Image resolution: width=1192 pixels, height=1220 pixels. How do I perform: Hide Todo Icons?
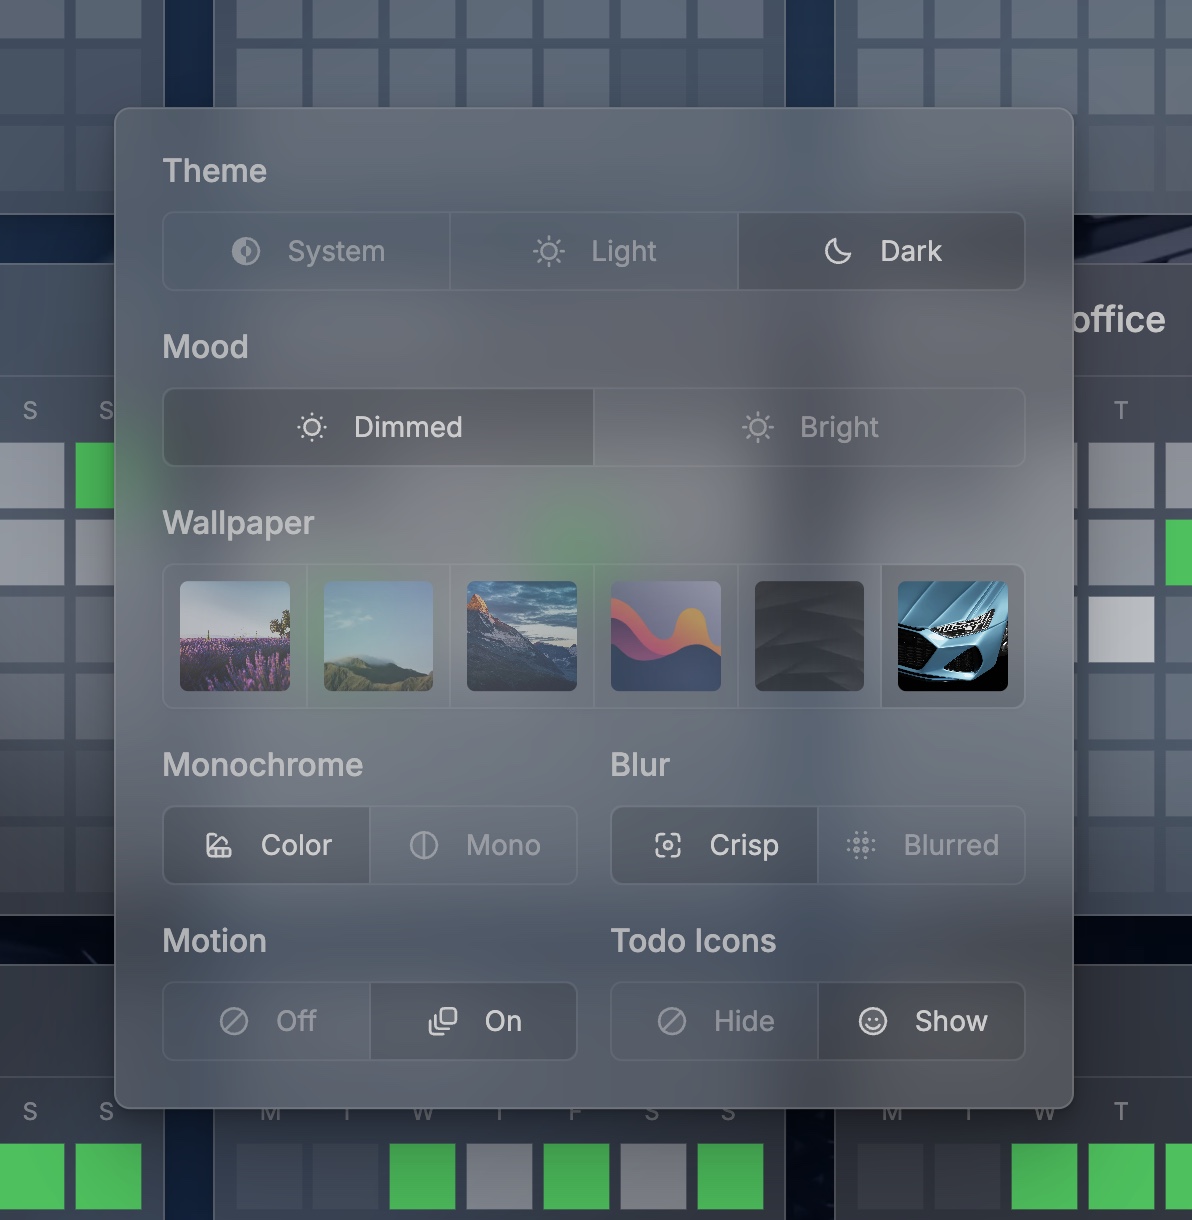[715, 1021]
